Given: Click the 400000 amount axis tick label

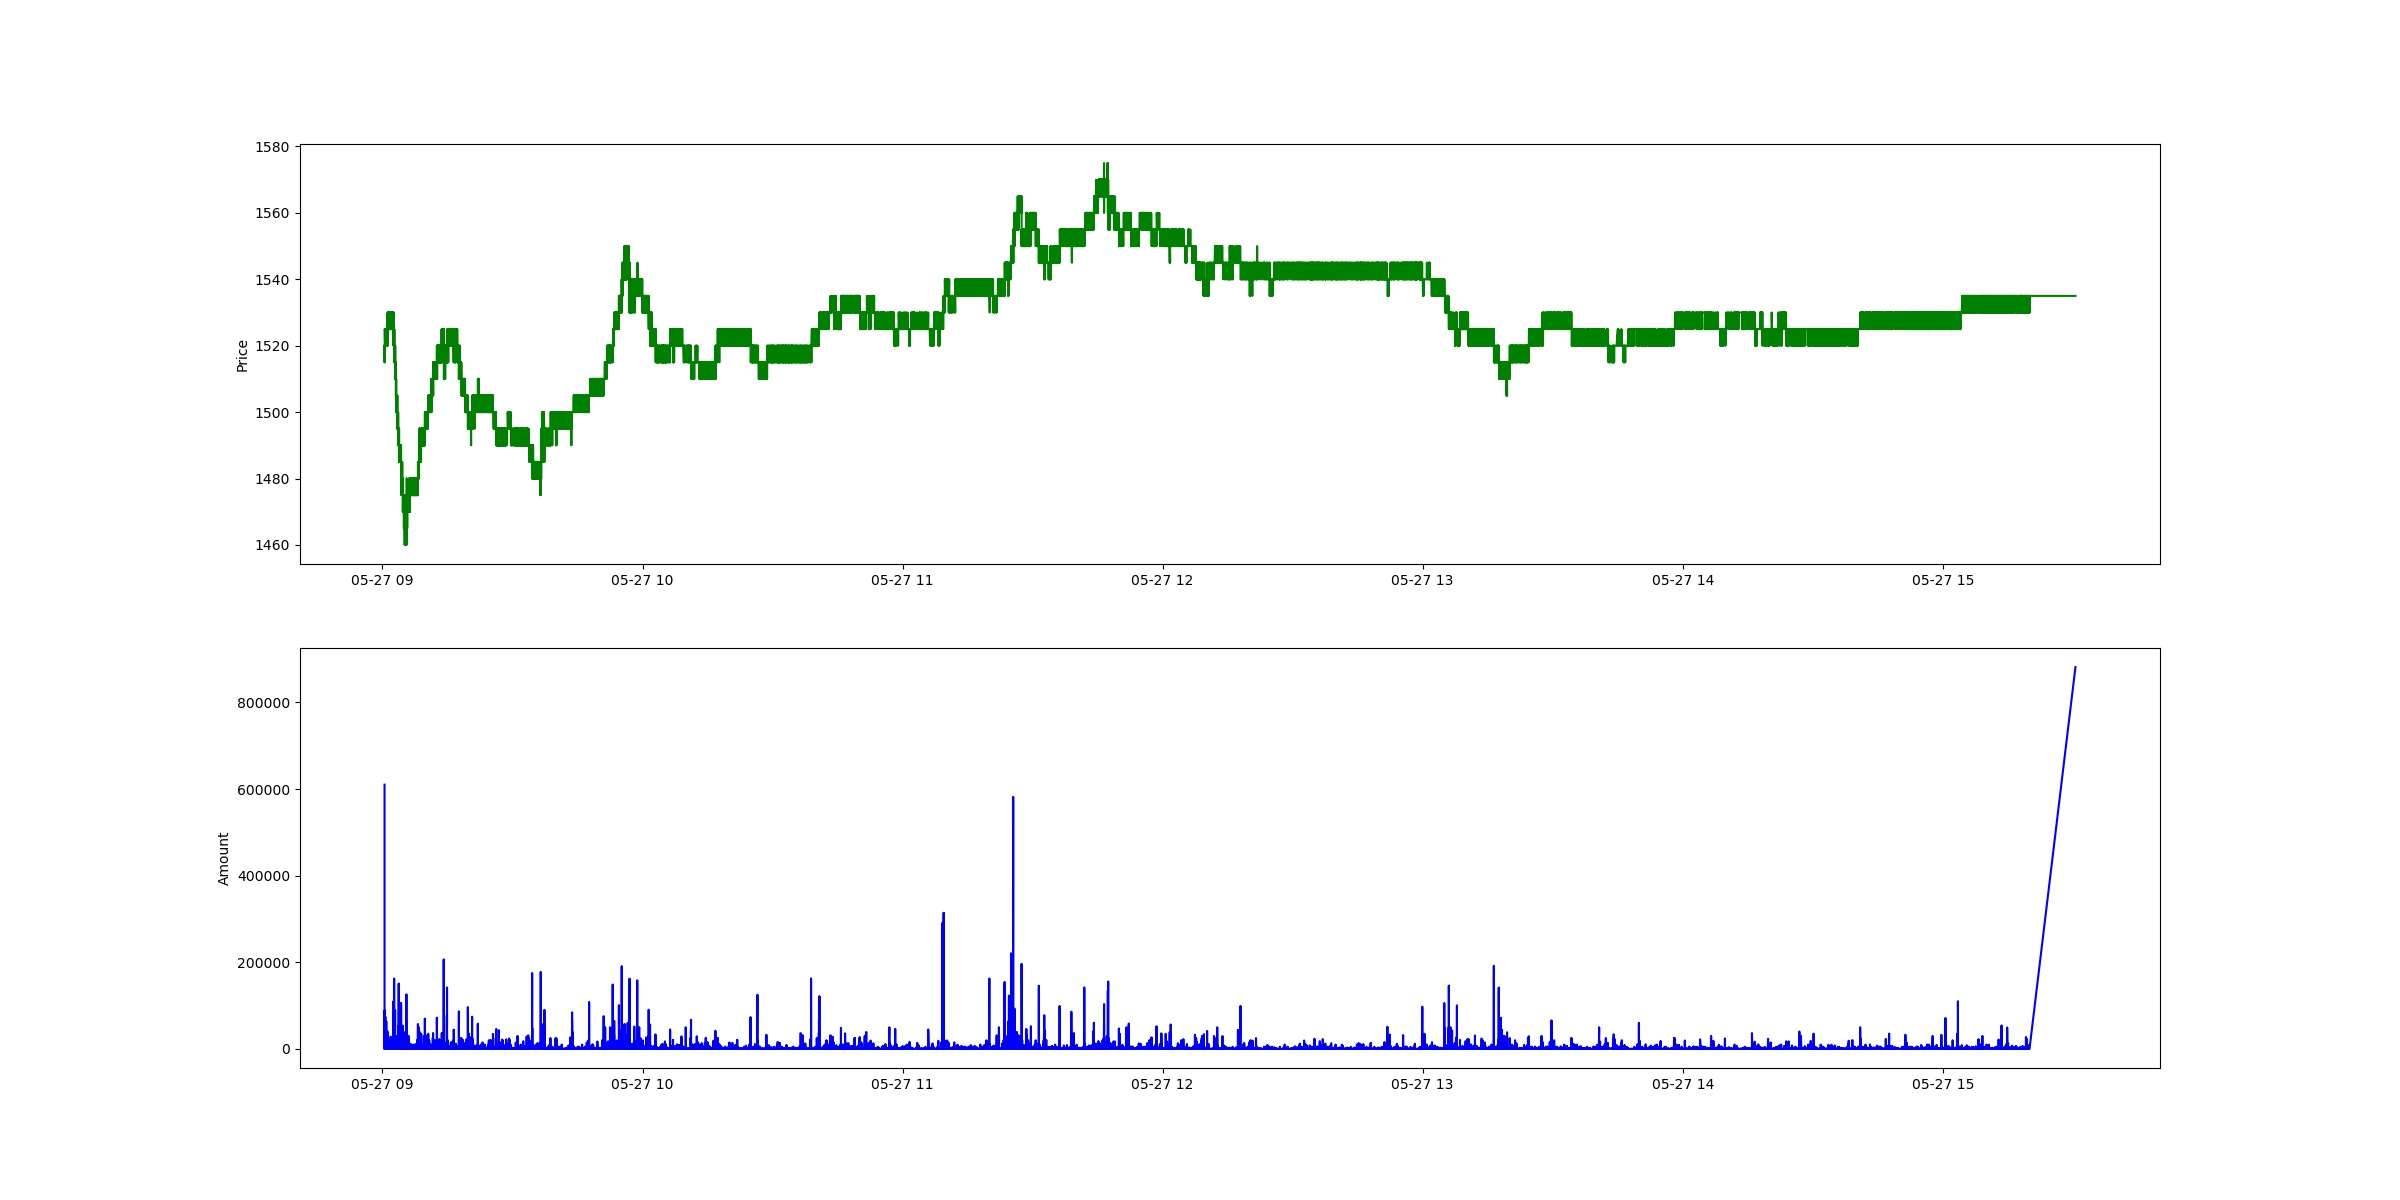Looking at the screenshot, I should (263, 876).
